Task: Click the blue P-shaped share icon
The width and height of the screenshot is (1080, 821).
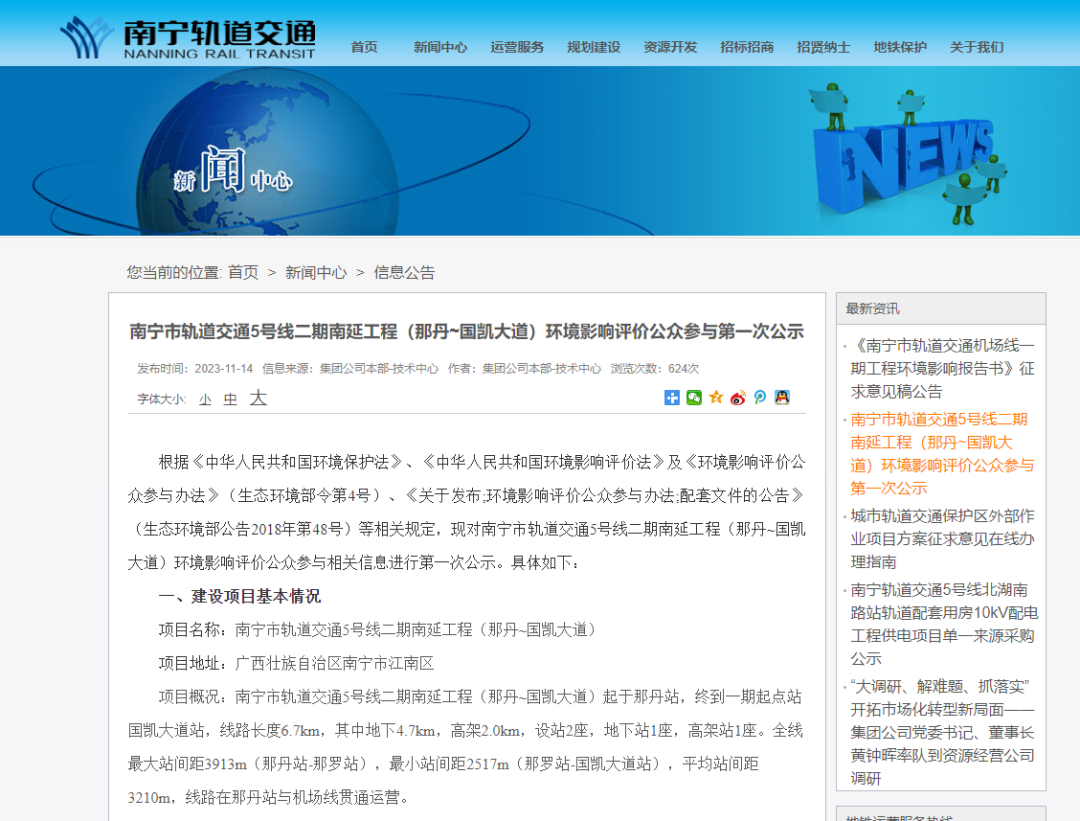Action: pyautogui.click(x=760, y=397)
